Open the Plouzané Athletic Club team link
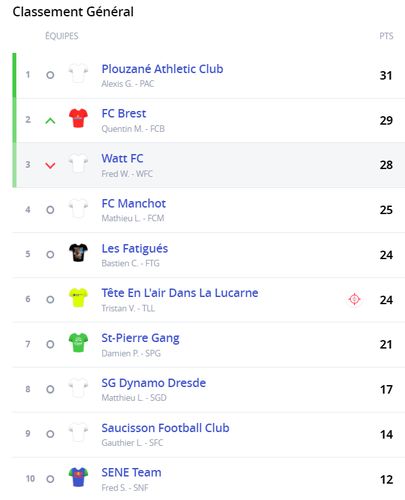Screen dimensions: 405x500 click(x=162, y=69)
